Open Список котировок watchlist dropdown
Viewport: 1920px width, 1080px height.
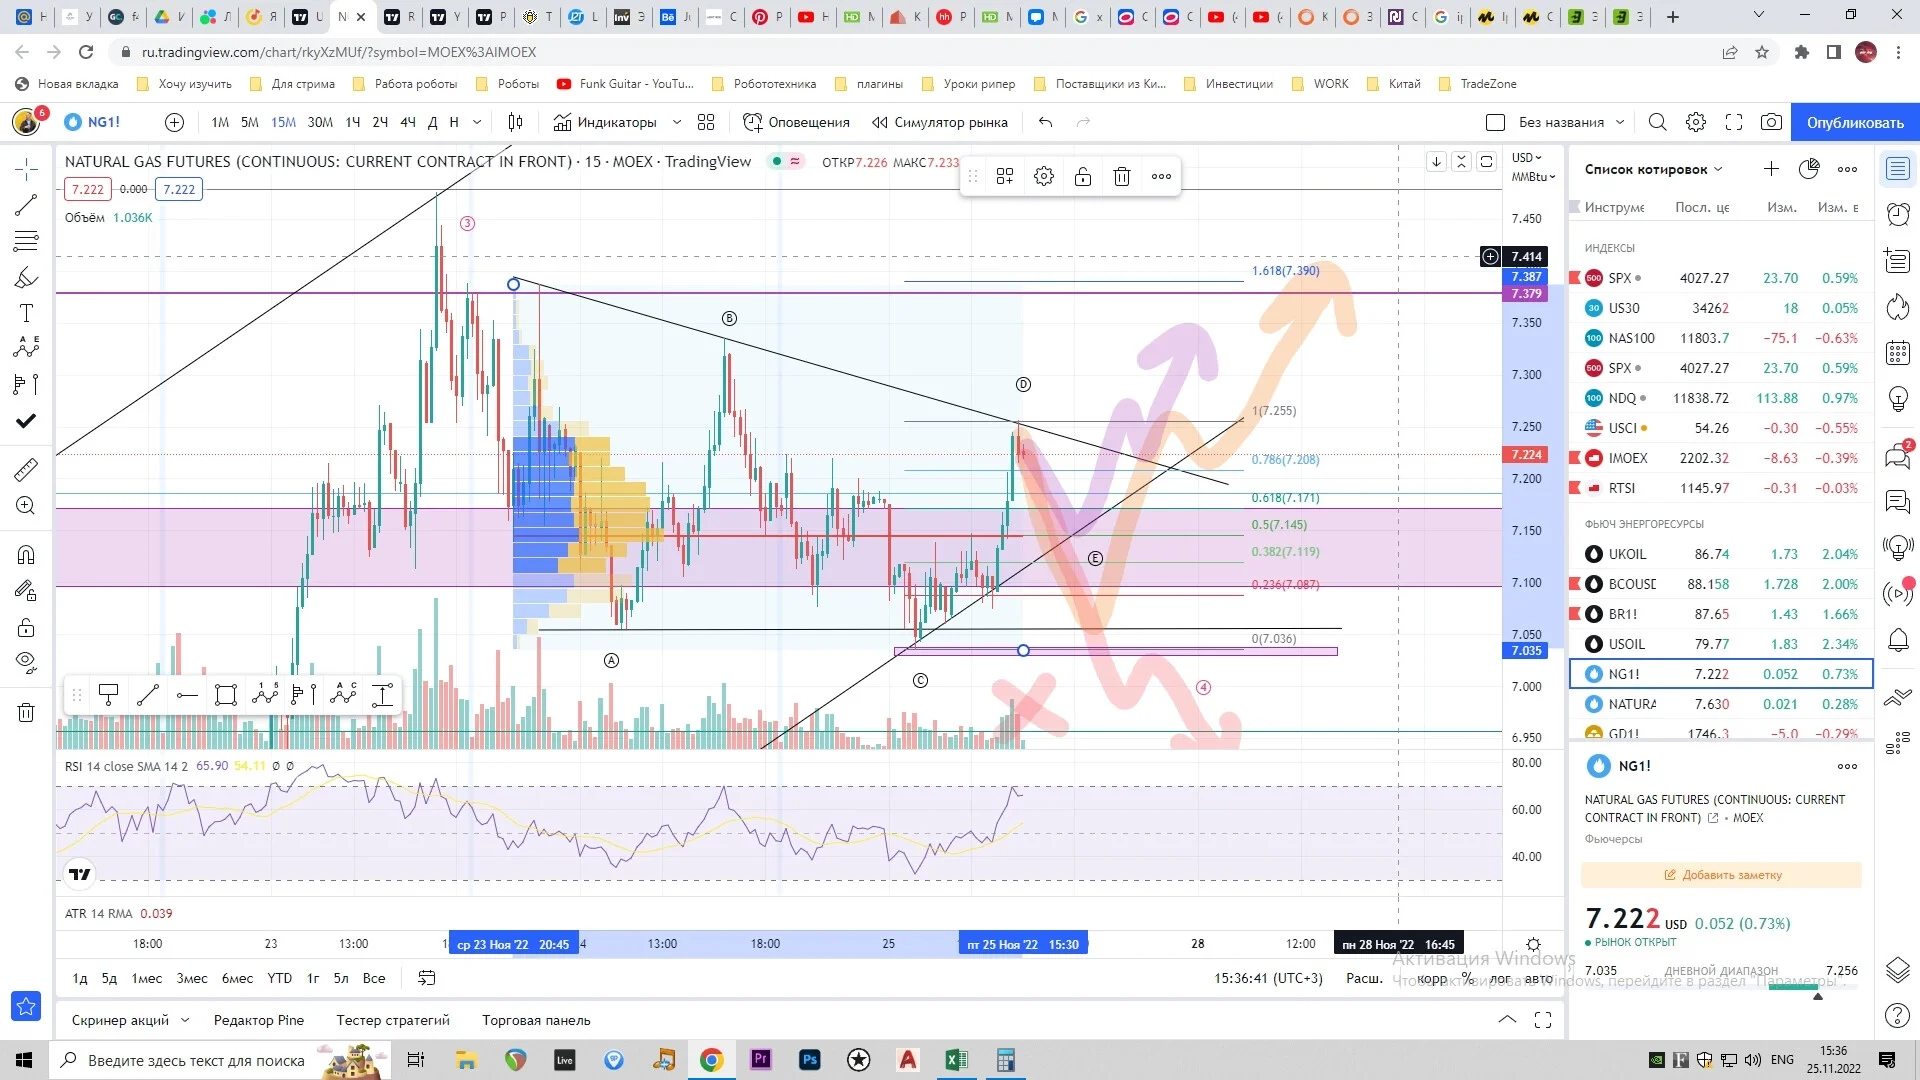pos(1653,169)
